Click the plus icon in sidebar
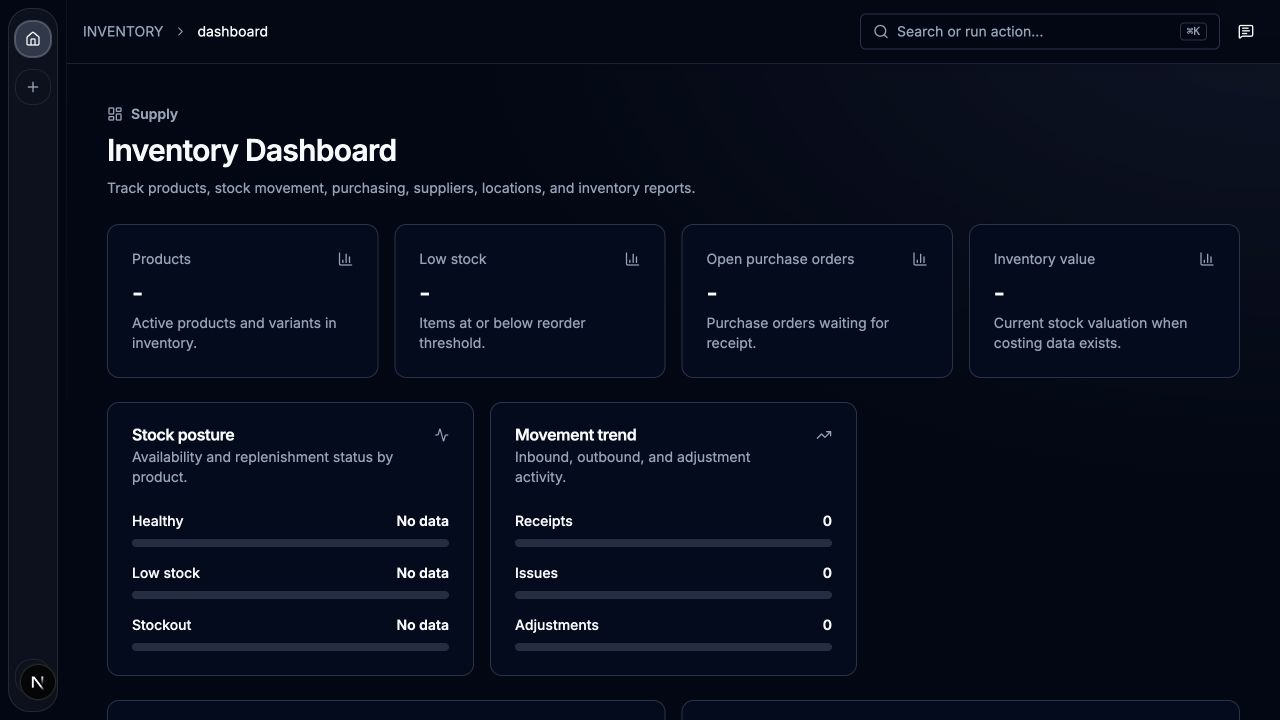The image size is (1280, 720). 33,87
